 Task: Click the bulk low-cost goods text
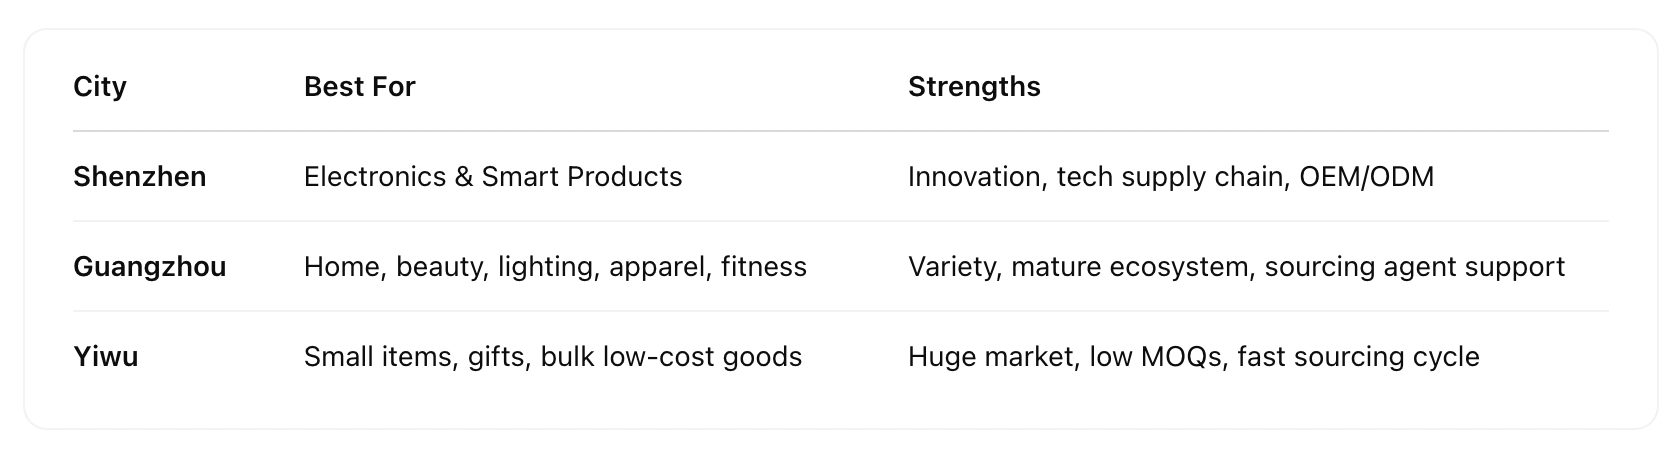(671, 357)
